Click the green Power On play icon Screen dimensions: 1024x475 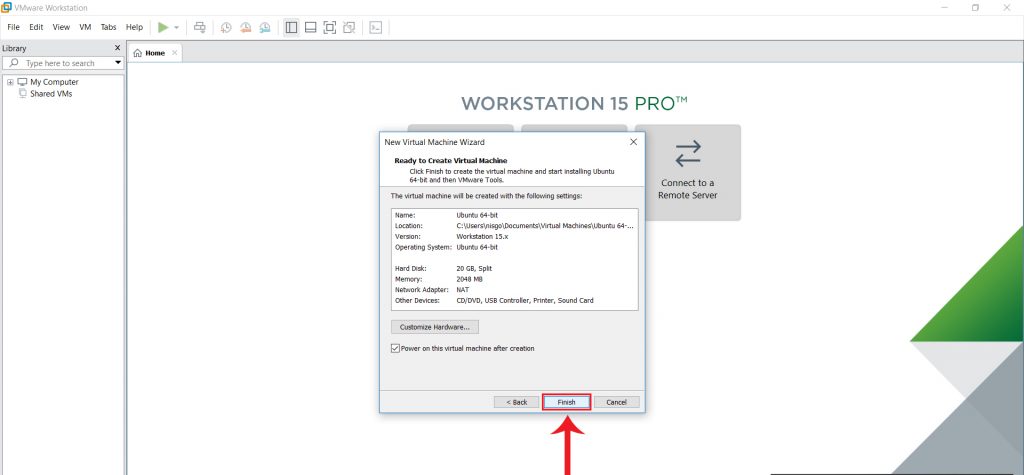point(163,27)
